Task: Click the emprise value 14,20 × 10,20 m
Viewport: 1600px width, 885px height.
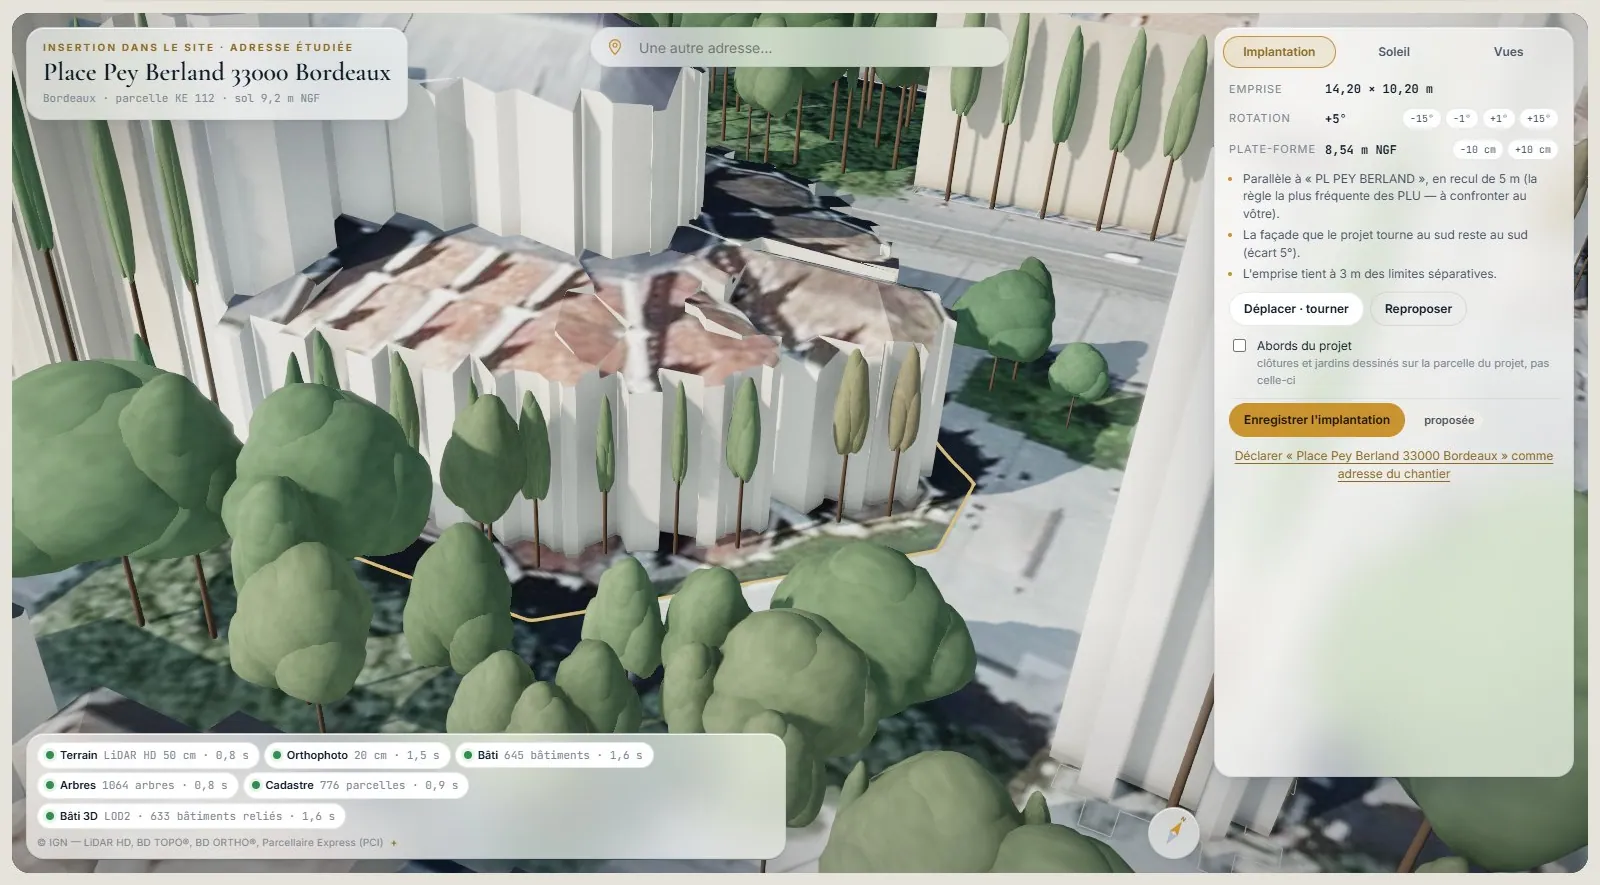Action: (1378, 89)
